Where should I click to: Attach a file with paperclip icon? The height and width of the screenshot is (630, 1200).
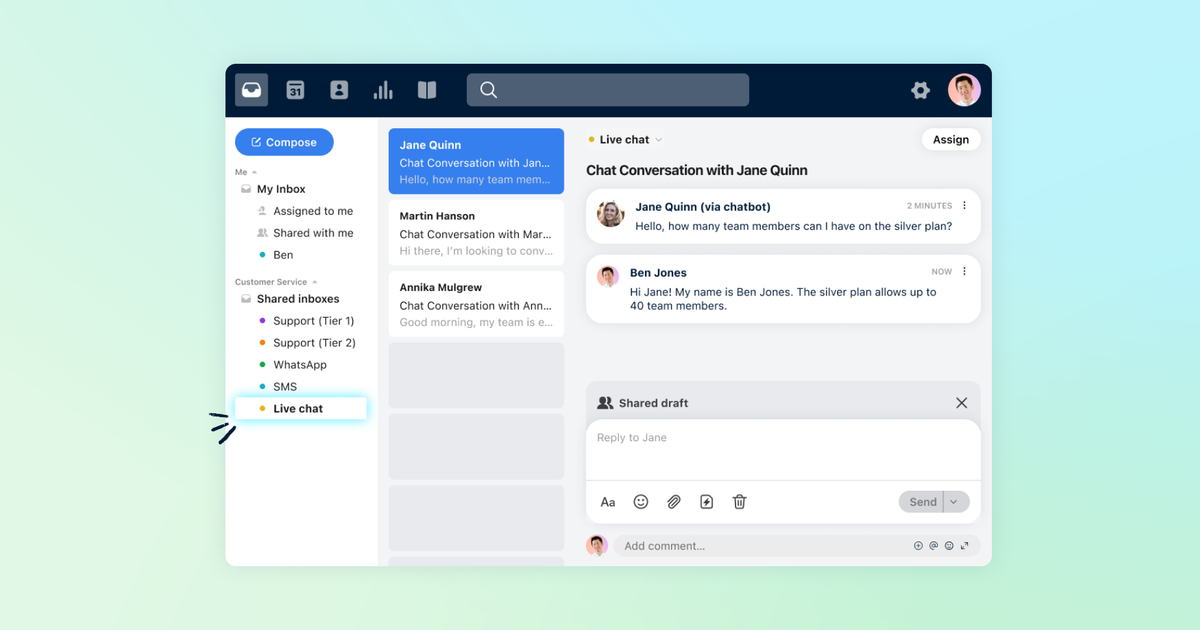click(x=674, y=502)
